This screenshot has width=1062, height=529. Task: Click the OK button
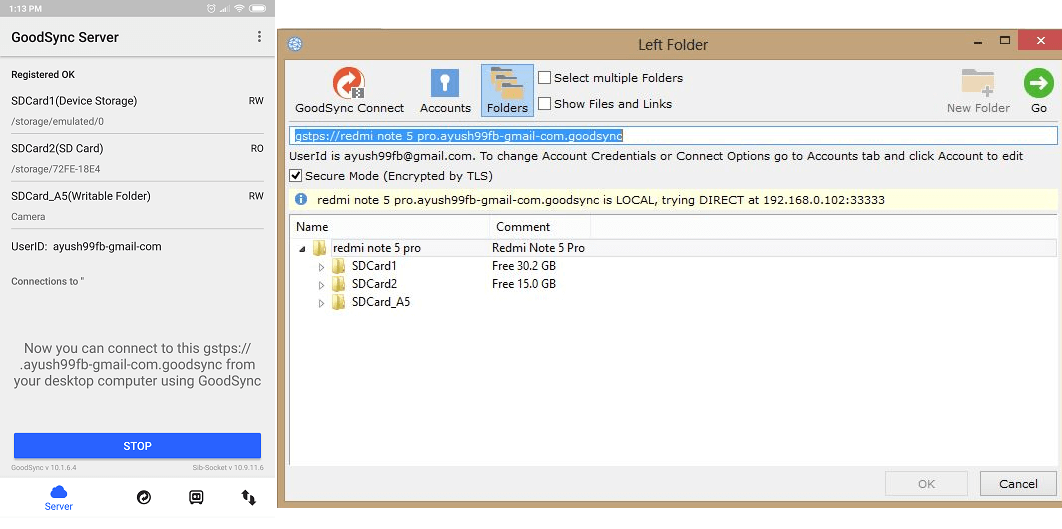pos(927,484)
